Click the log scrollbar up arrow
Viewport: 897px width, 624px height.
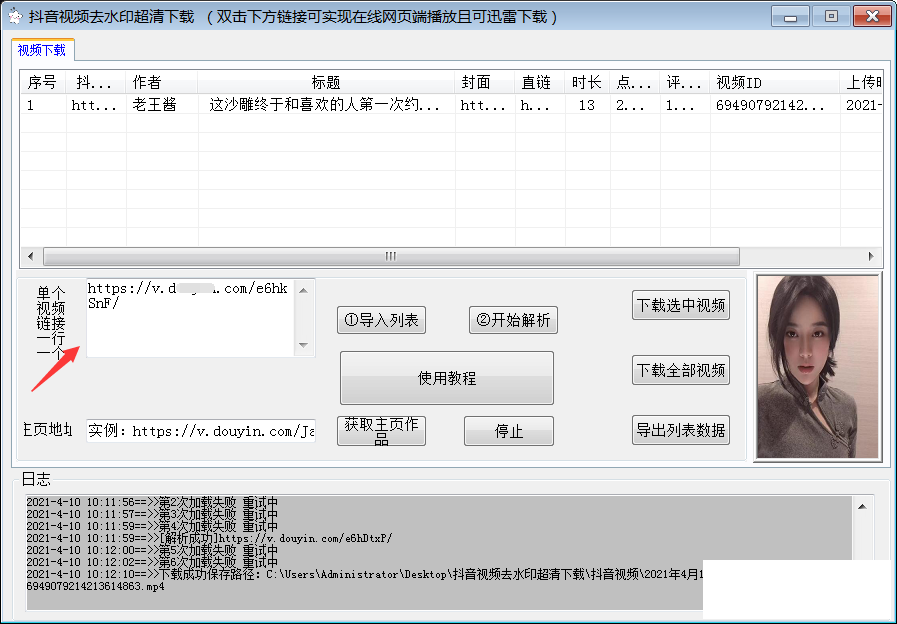862,507
